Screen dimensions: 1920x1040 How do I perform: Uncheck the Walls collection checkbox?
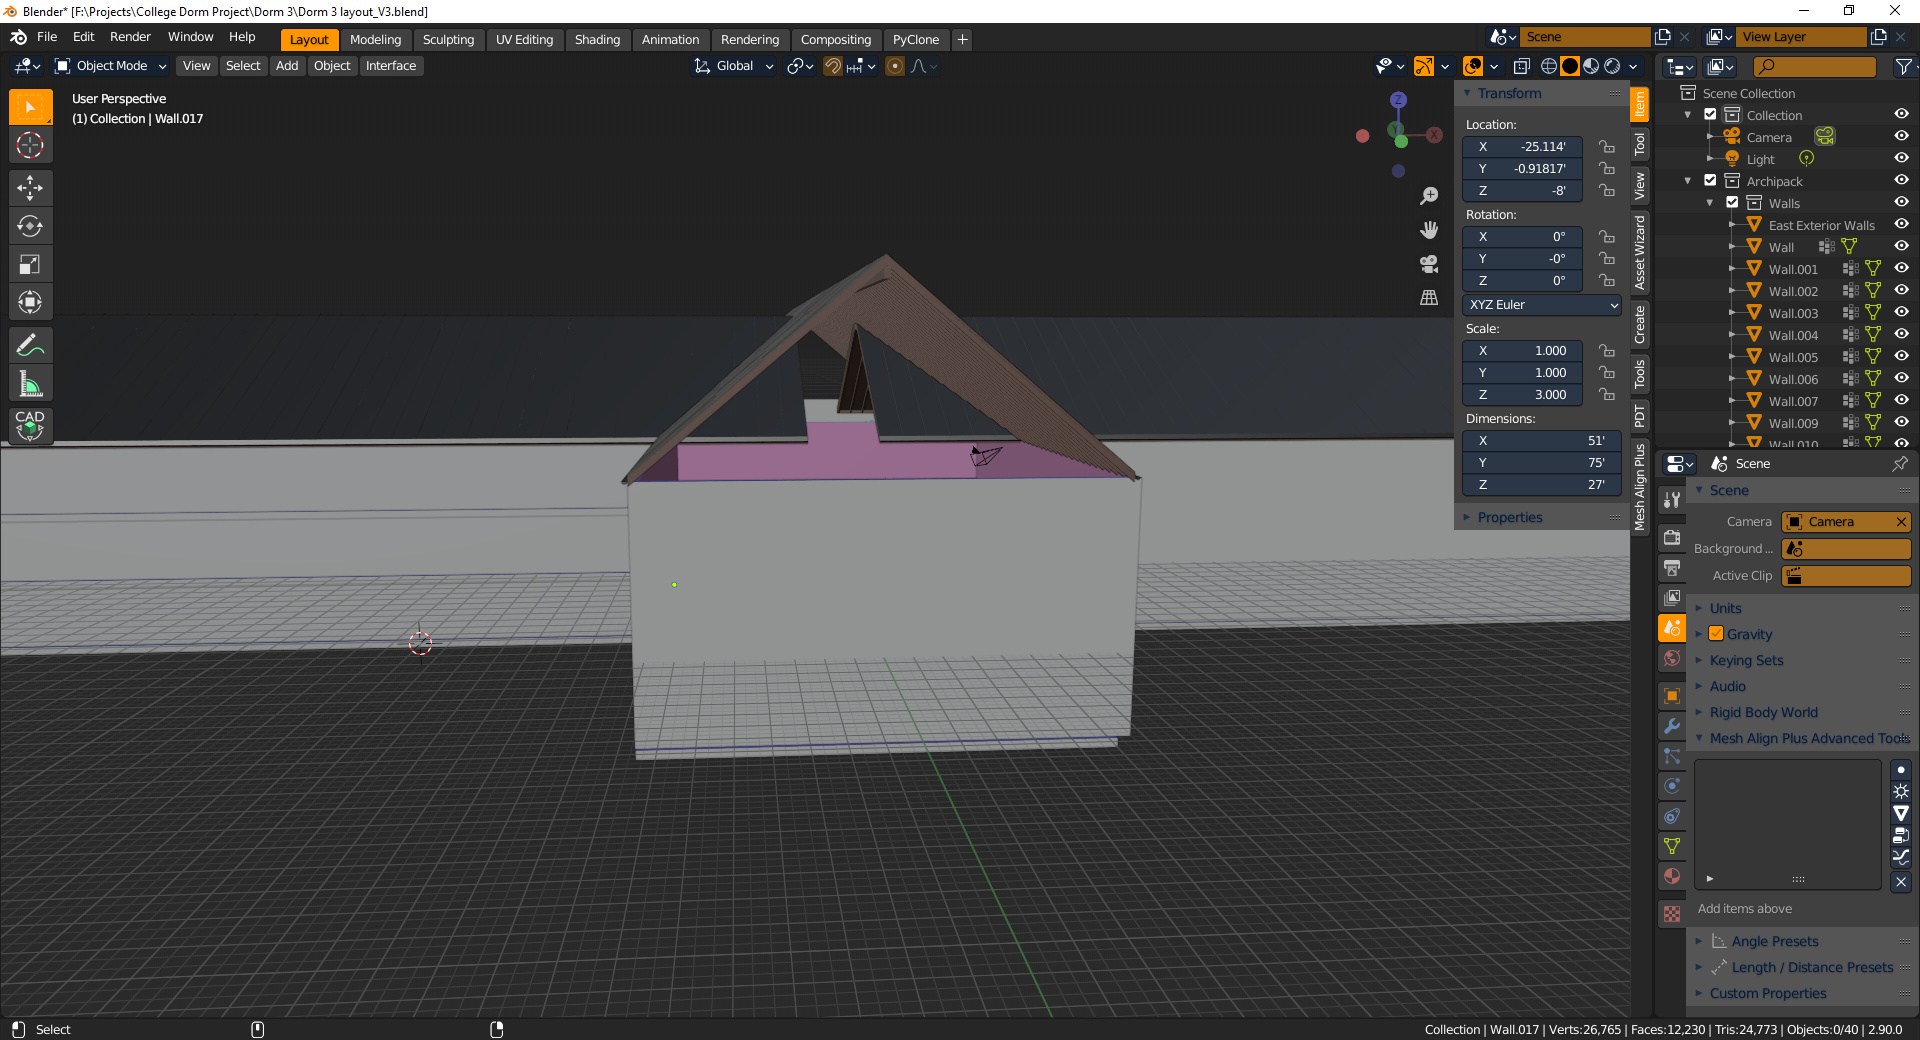coord(1732,202)
